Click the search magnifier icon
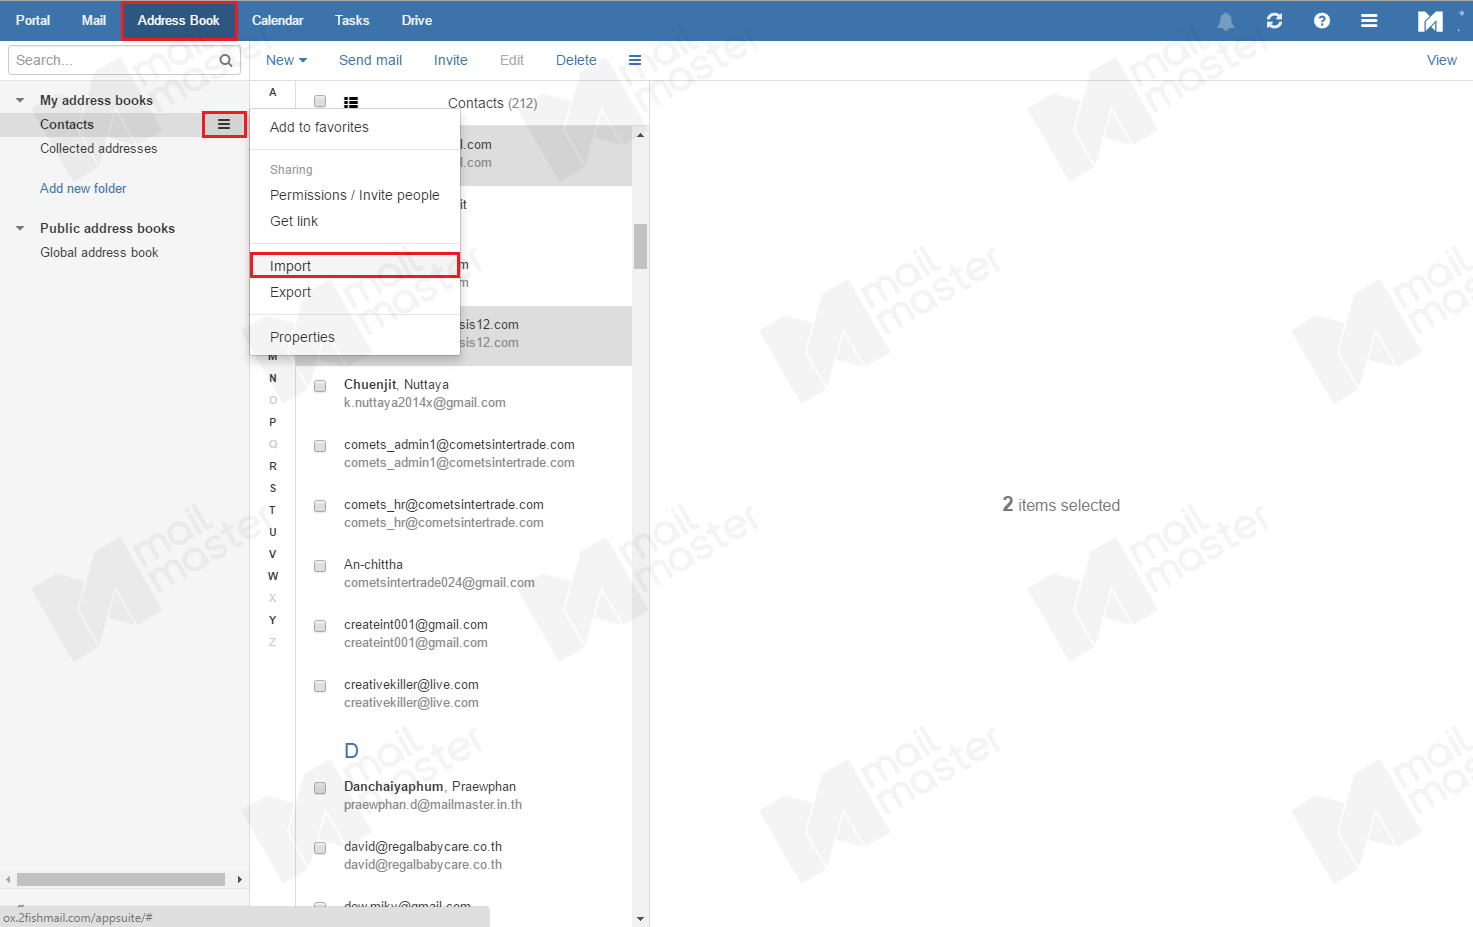Image resolution: width=1473 pixels, height=927 pixels. point(226,61)
